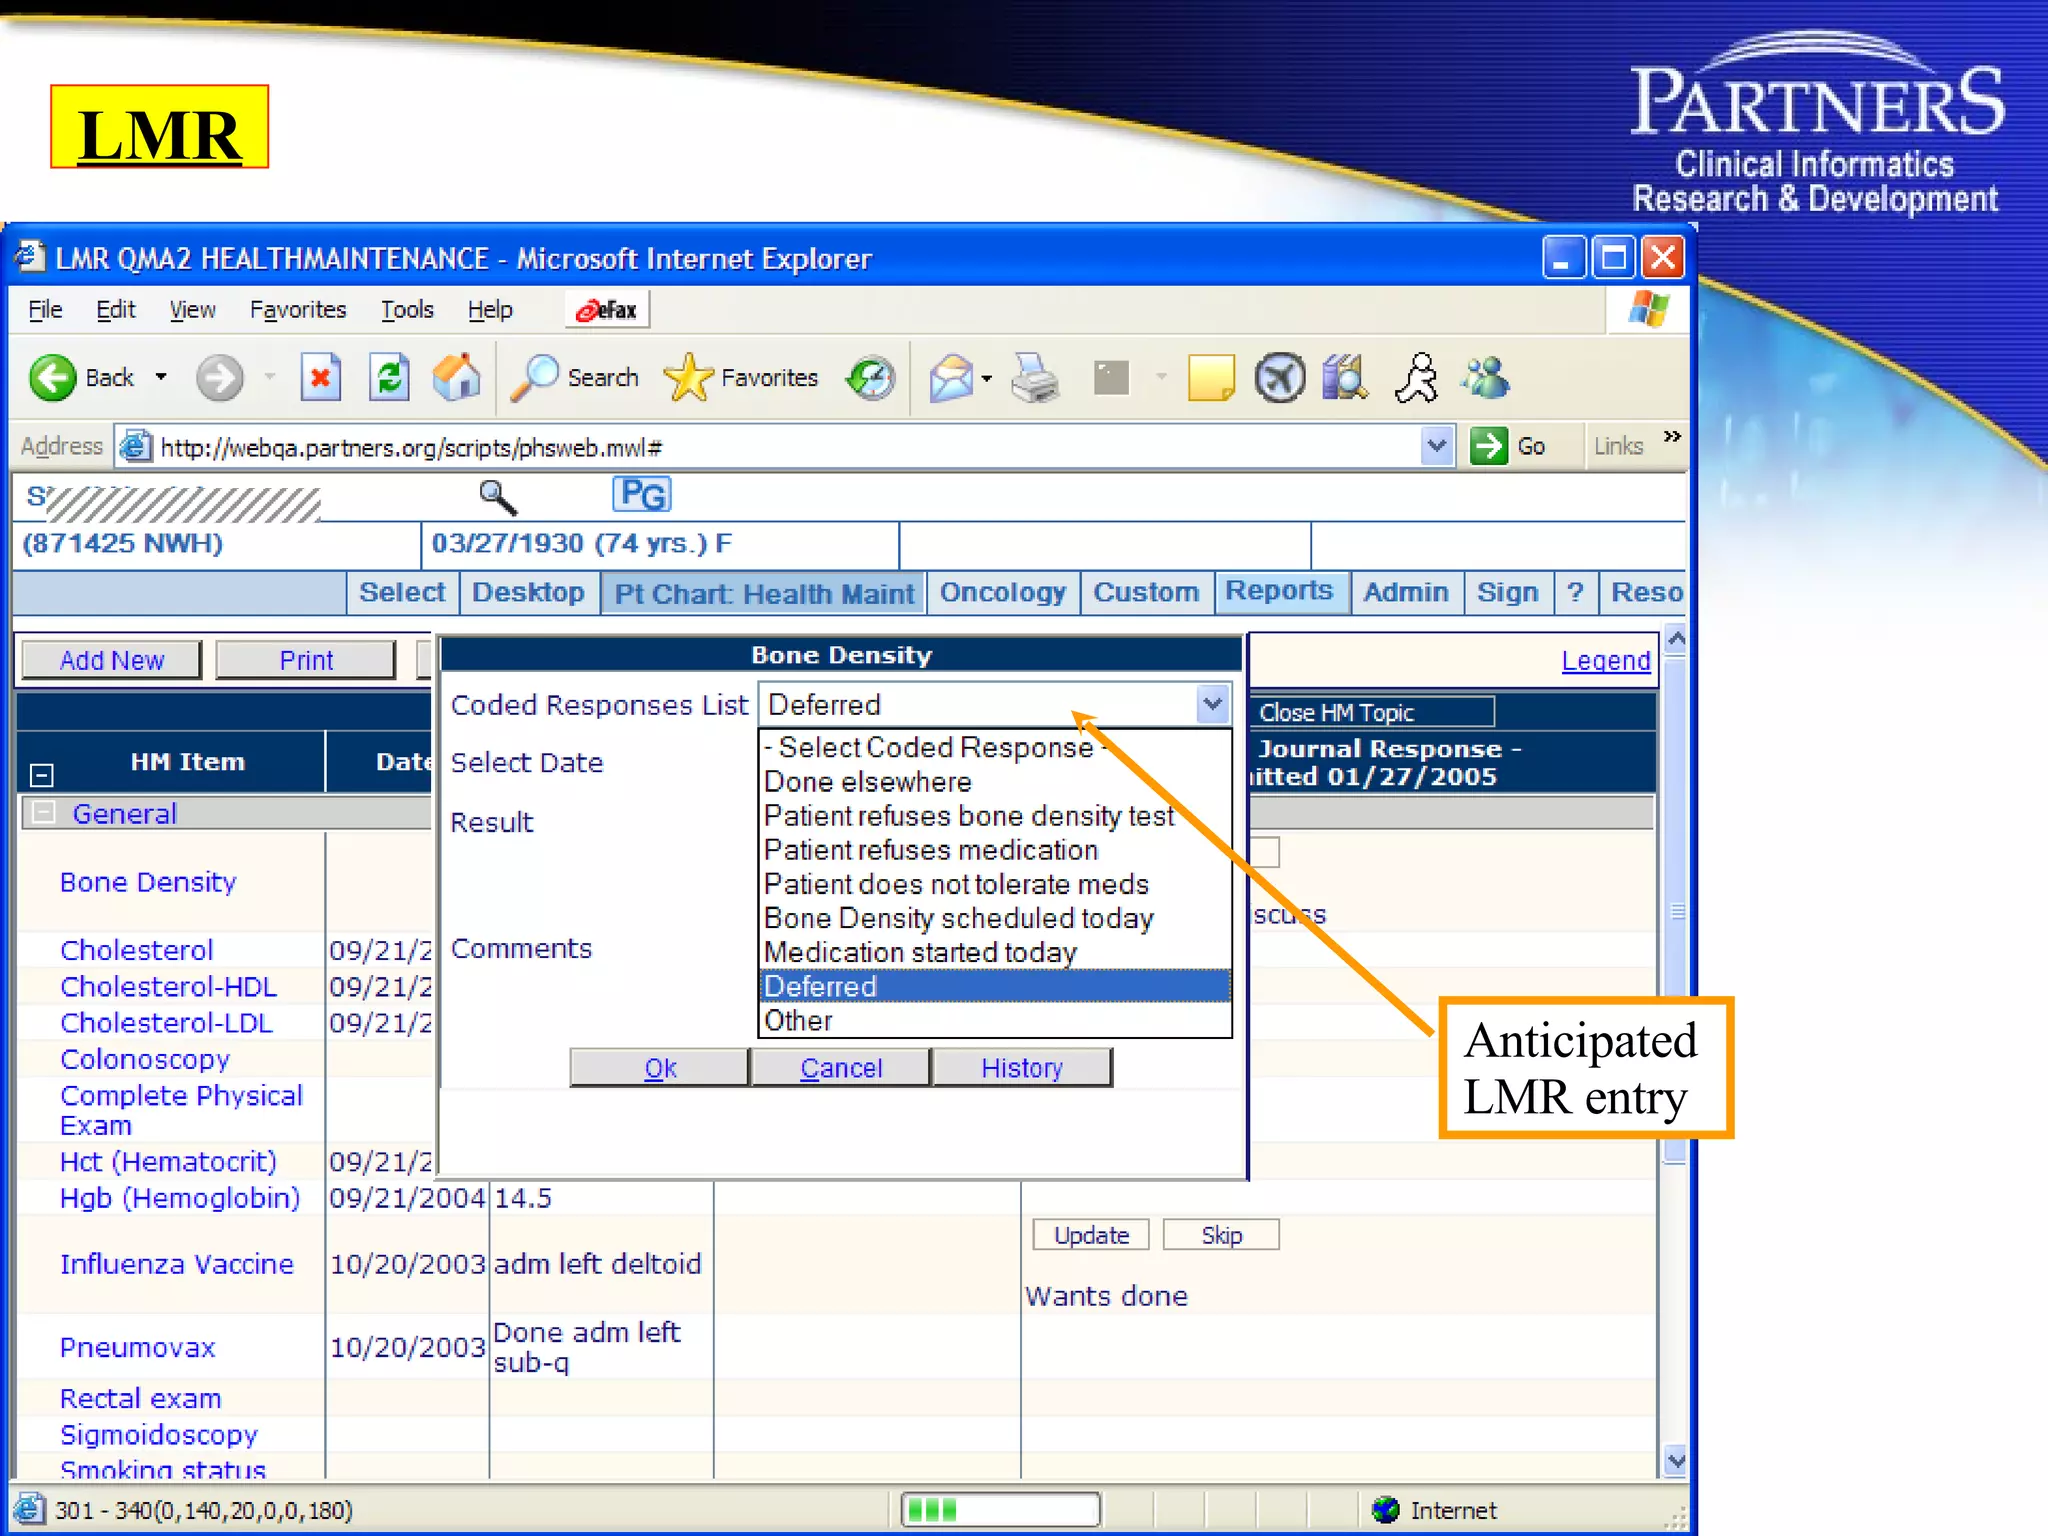This screenshot has height=1536, width=2048.
Task: Choose 'Done elsewhere' from coded responses
Action: (868, 782)
